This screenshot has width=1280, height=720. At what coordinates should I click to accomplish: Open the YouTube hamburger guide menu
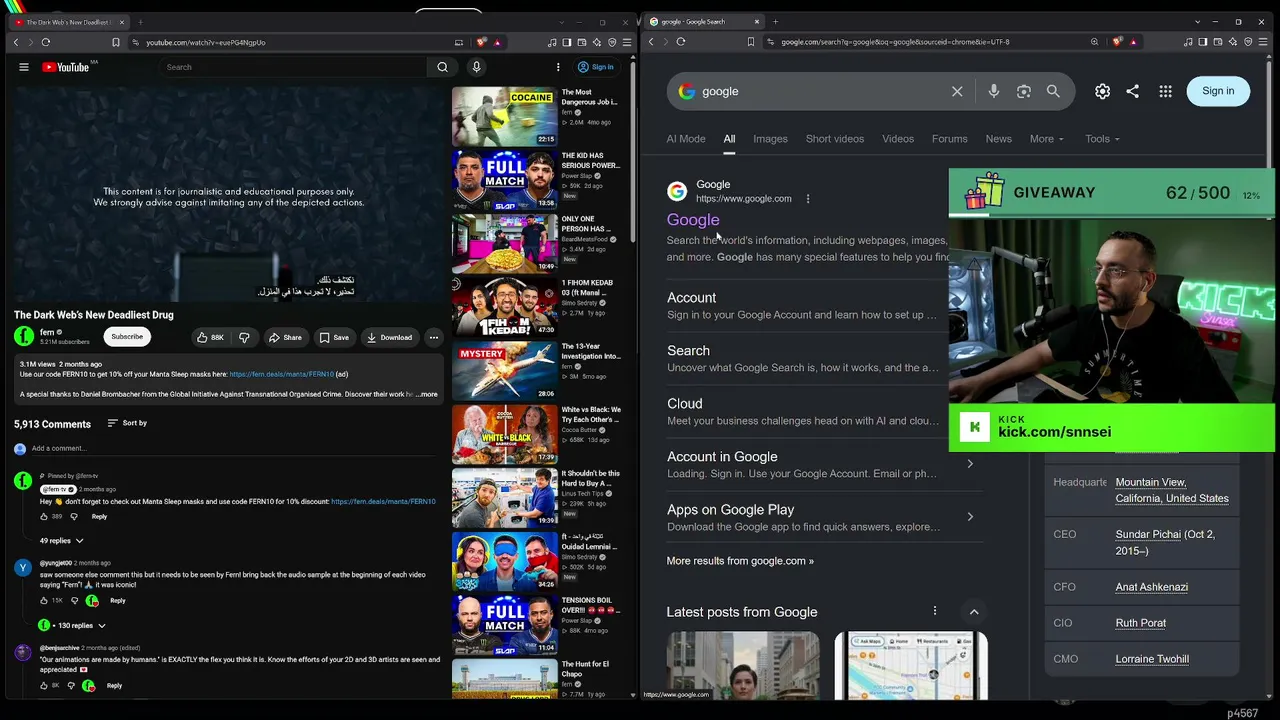[24, 67]
